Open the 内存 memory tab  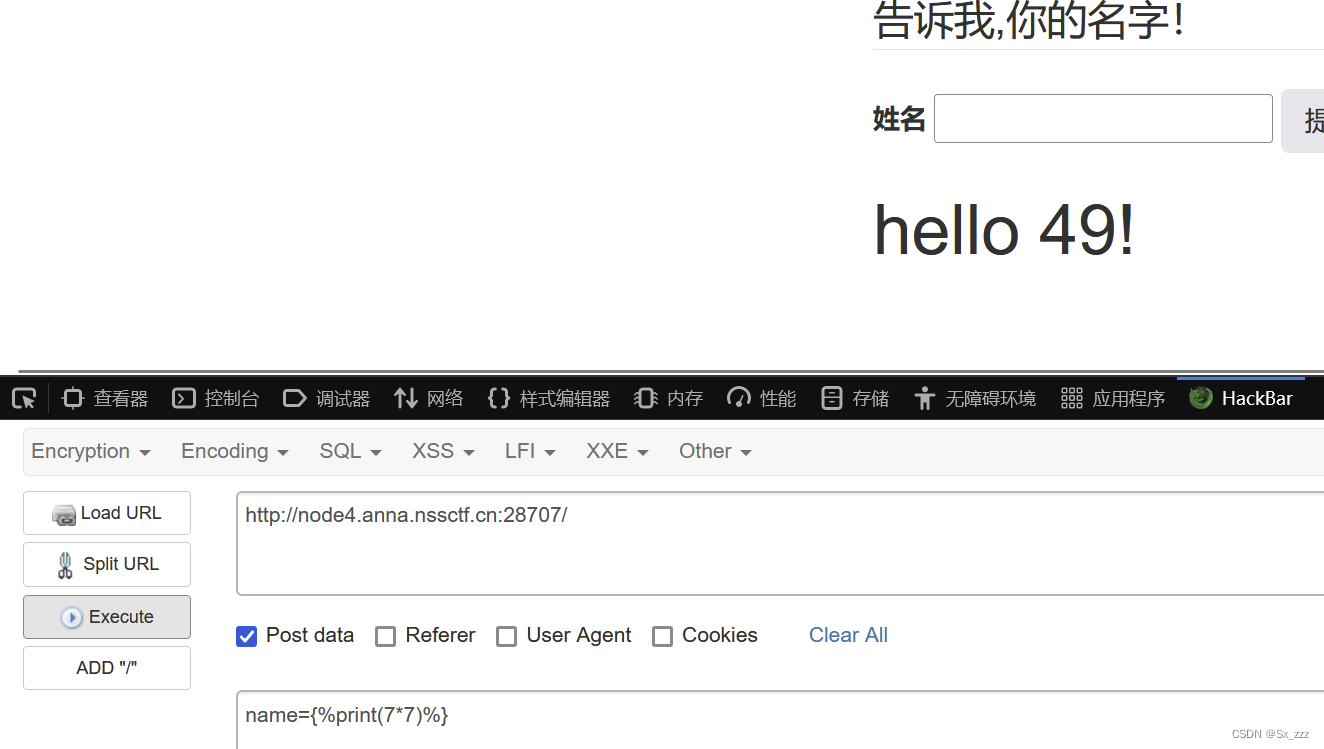[x=668, y=398]
